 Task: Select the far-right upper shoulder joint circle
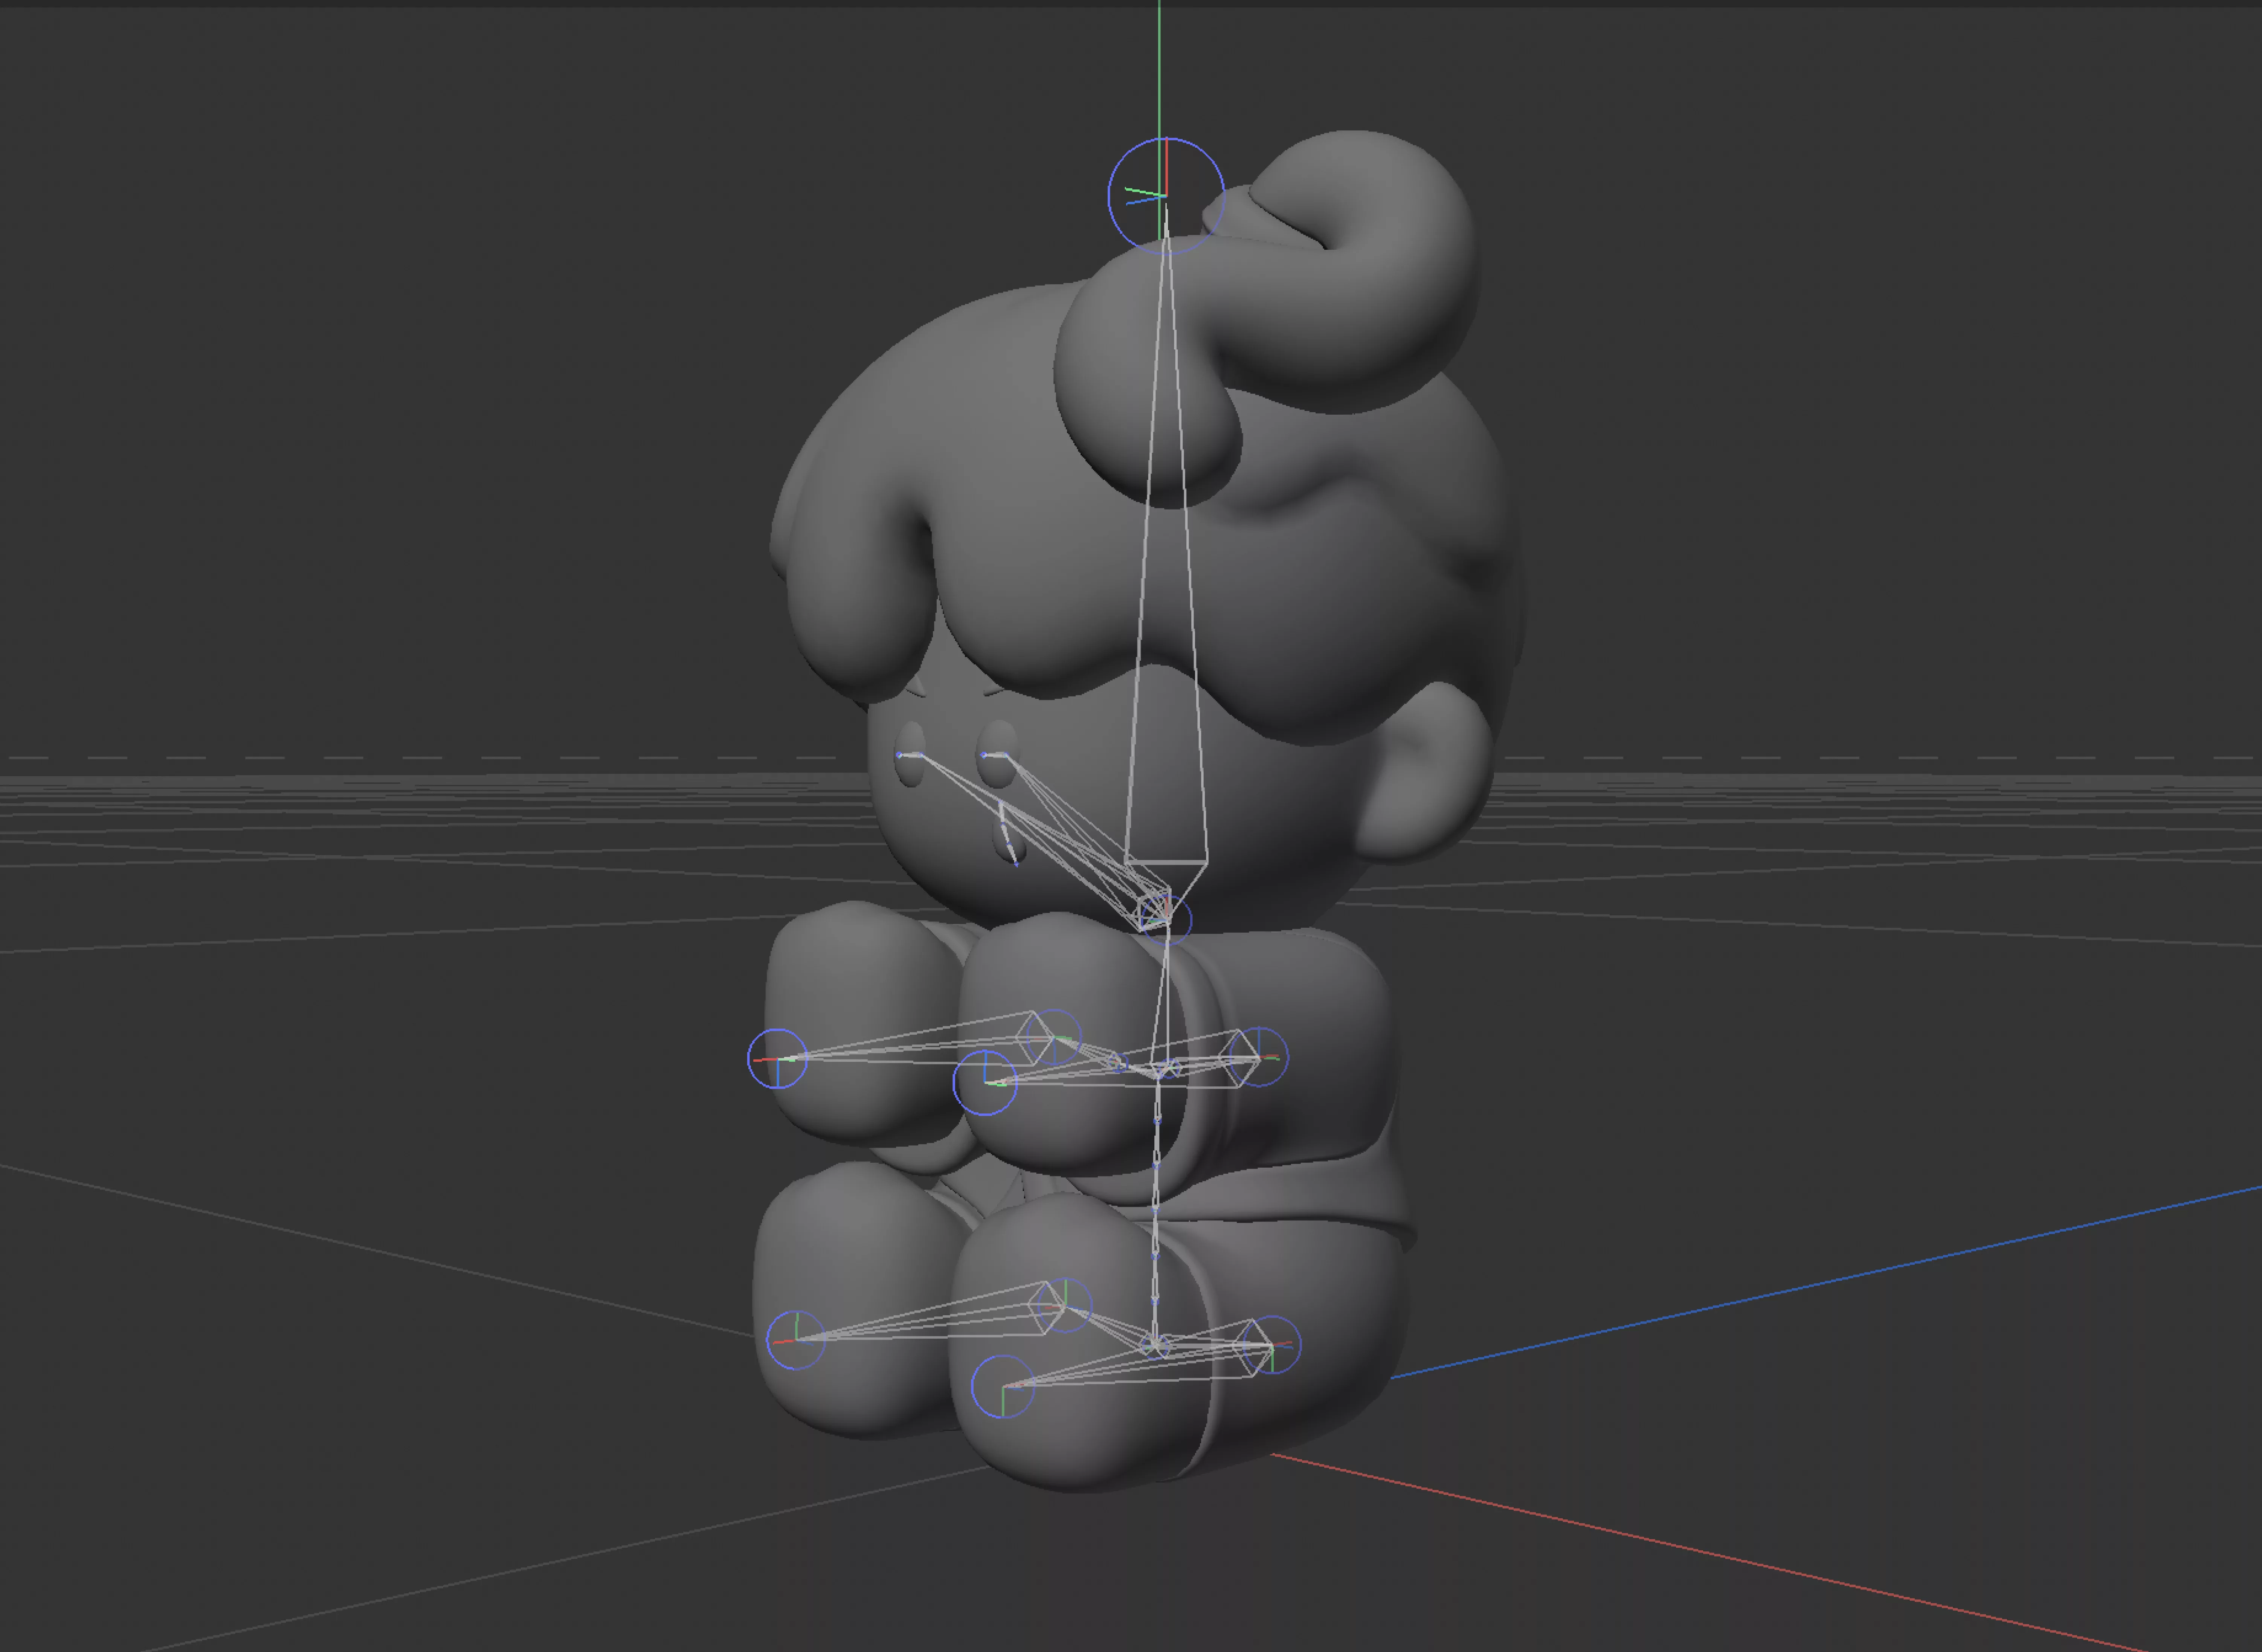coord(1259,1057)
